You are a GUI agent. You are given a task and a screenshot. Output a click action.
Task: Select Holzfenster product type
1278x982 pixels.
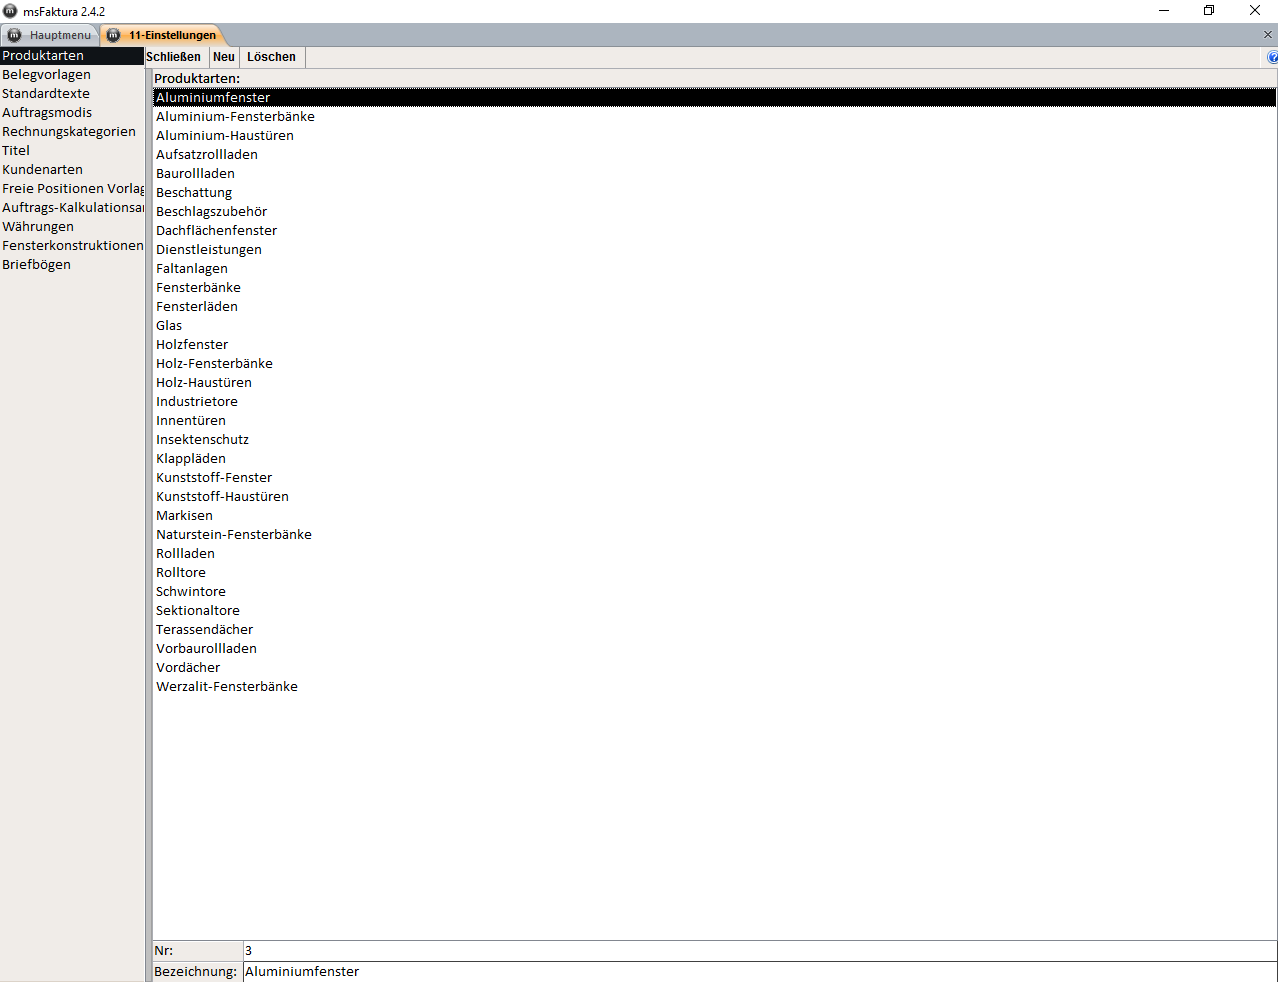[715, 345]
